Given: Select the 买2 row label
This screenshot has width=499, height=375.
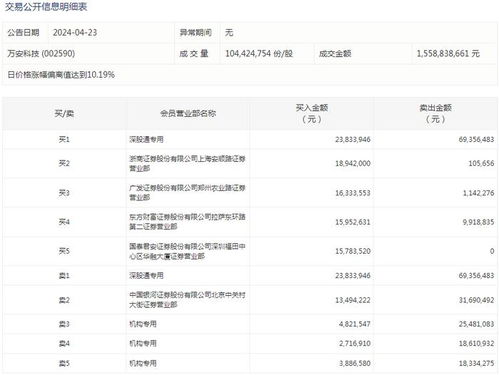Looking at the screenshot, I should 64,163.
